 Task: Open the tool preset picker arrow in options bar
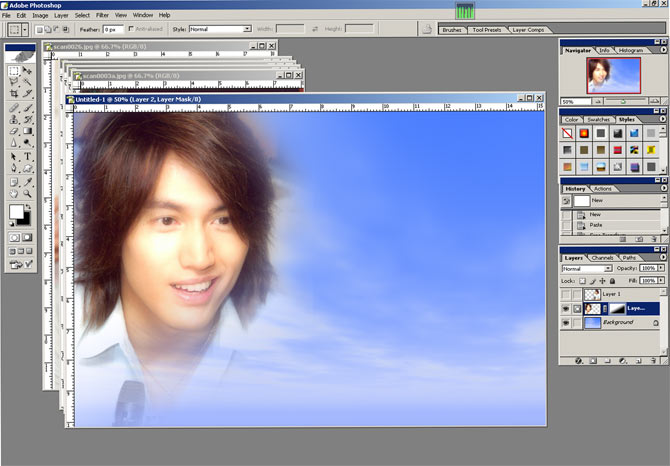25,29
